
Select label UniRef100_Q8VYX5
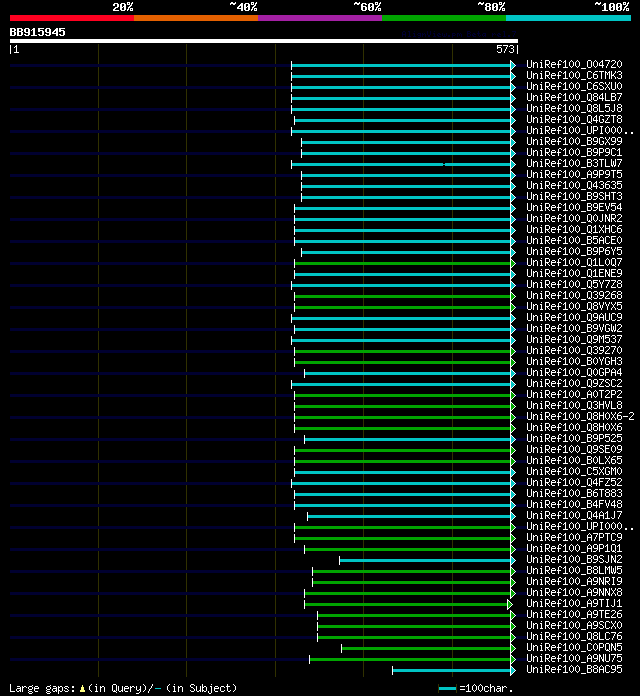tap(574, 306)
